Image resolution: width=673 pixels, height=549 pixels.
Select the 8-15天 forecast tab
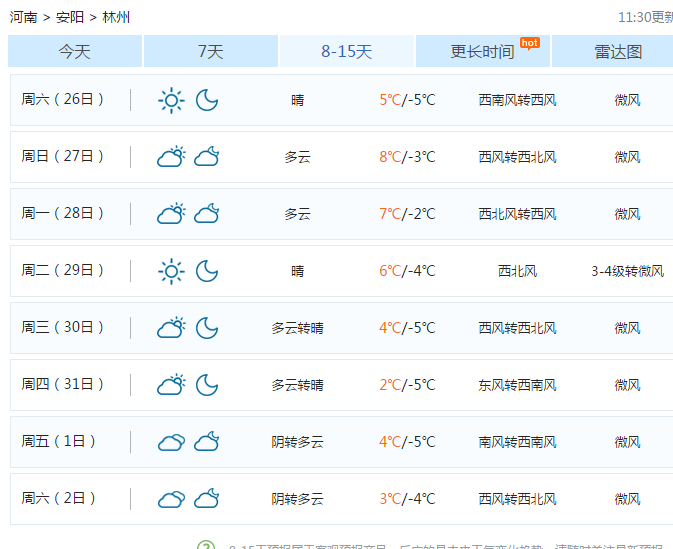click(x=346, y=52)
